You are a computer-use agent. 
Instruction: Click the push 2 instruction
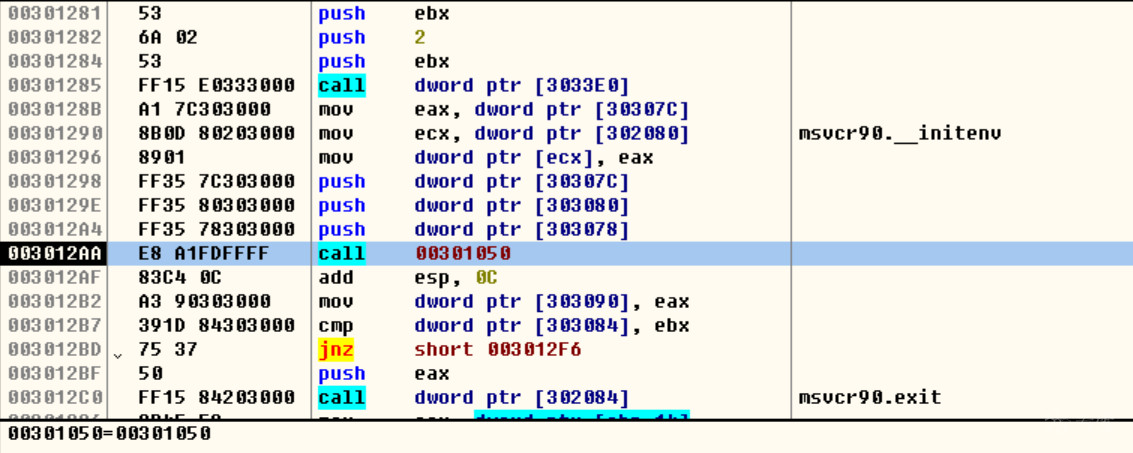[x=372, y=38]
